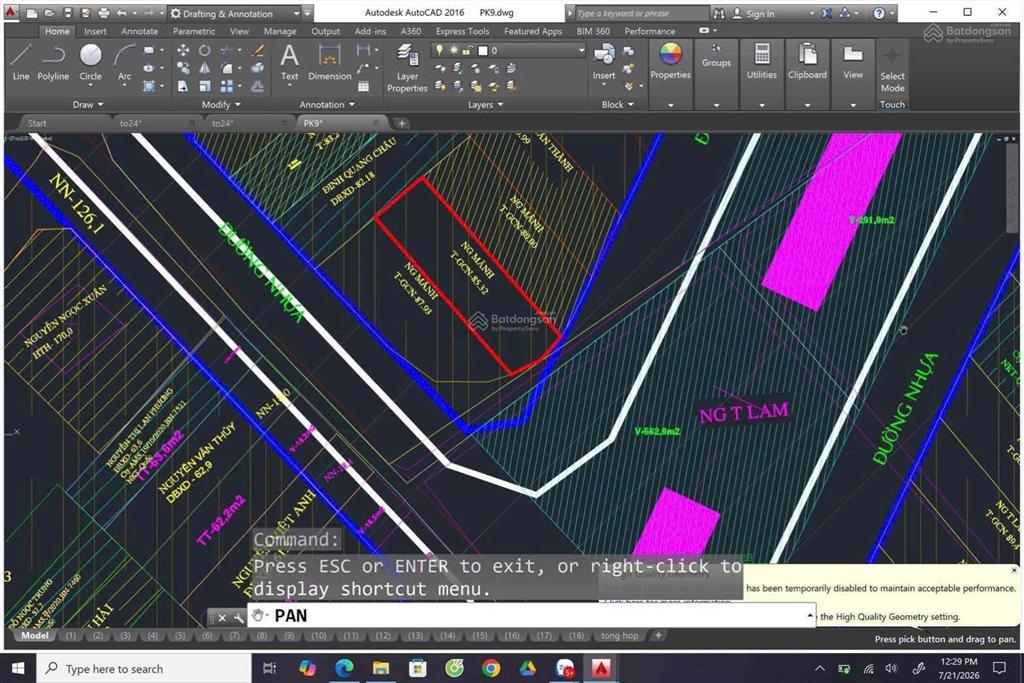Open the Parametric ribbon tab
This screenshot has height=683, width=1024.
click(x=193, y=31)
